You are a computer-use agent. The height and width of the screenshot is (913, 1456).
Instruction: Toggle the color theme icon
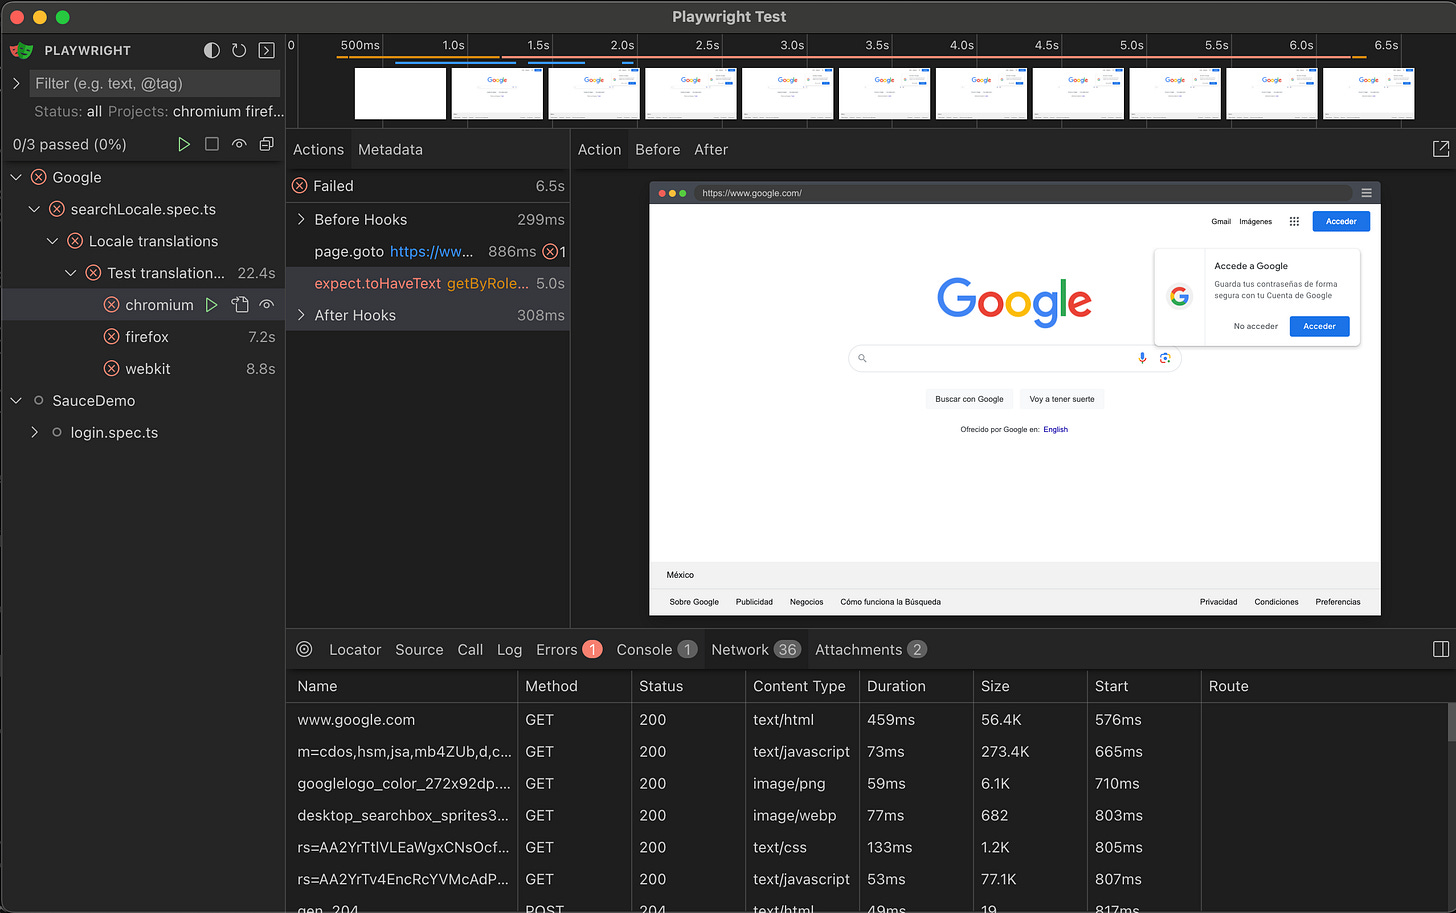pyautogui.click(x=211, y=50)
